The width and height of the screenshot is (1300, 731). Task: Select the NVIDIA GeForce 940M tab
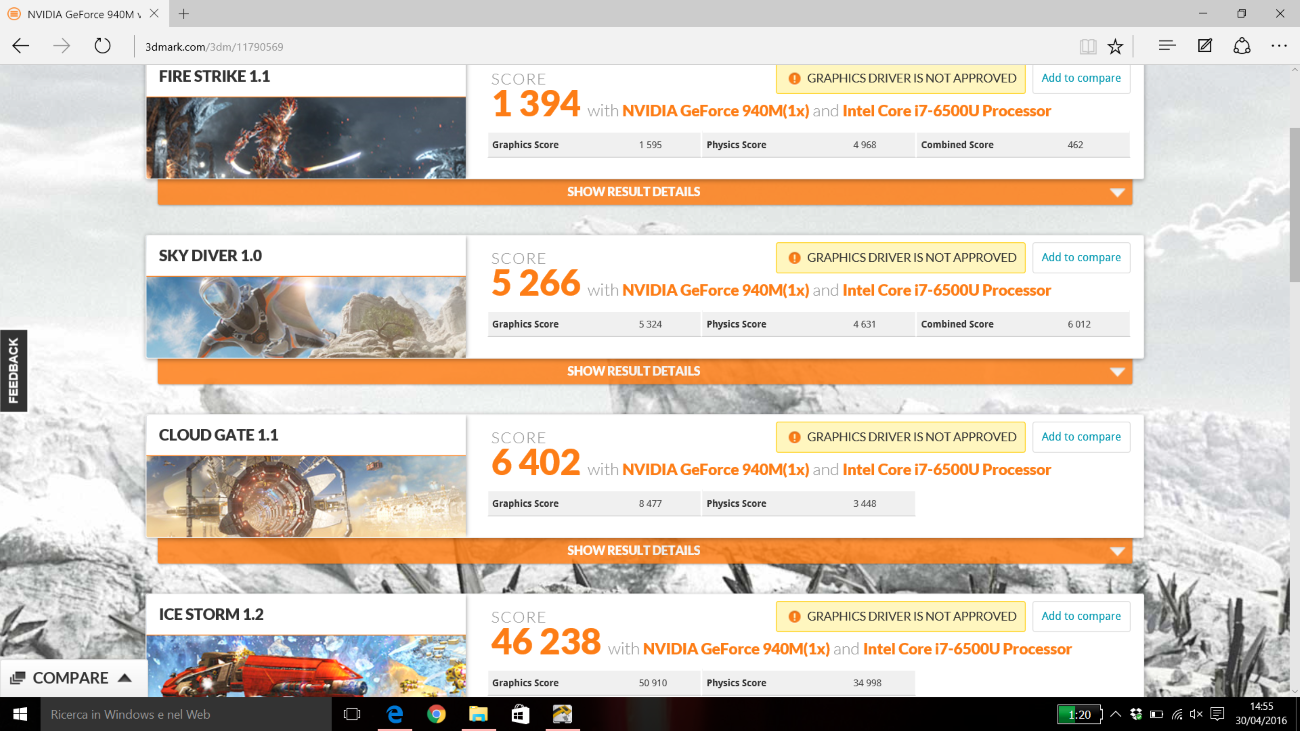coord(82,14)
